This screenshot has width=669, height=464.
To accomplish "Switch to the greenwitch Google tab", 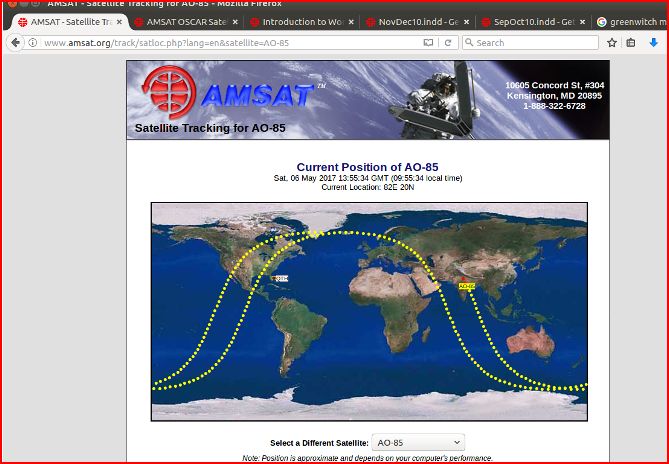I will (629, 22).
